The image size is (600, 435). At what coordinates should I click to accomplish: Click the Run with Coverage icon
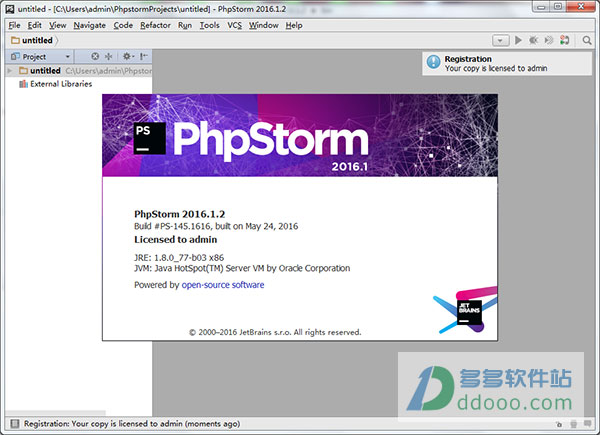point(549,40)
